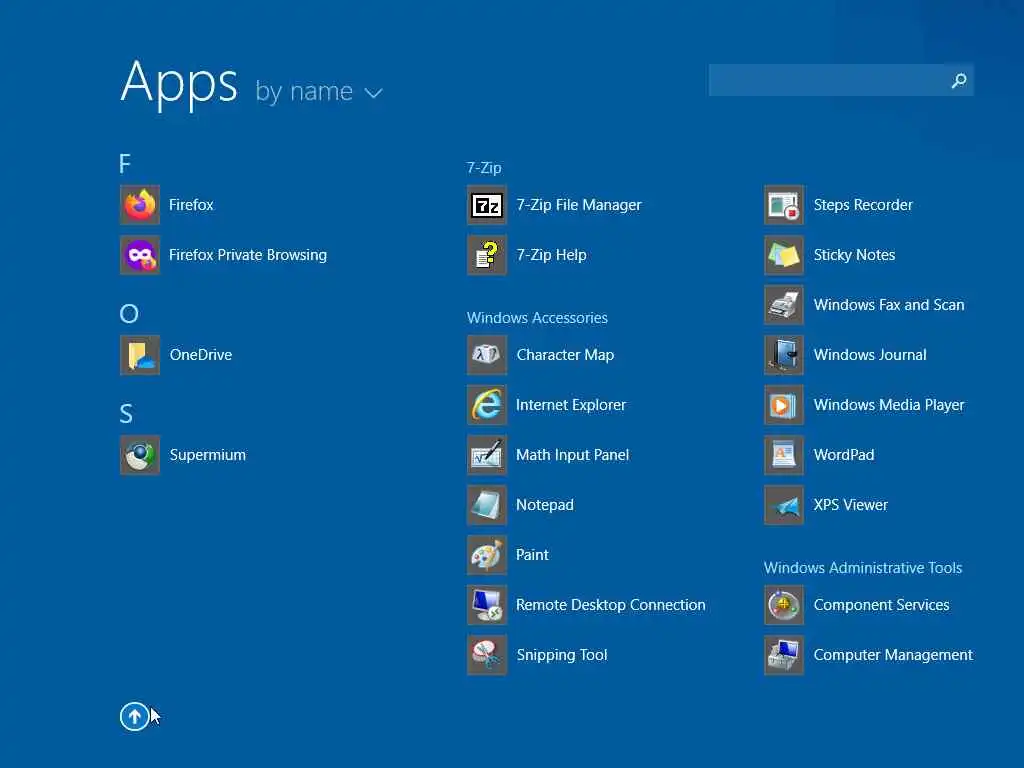
Task: Launch the Supermium browser icon
Action: (140, 455)
